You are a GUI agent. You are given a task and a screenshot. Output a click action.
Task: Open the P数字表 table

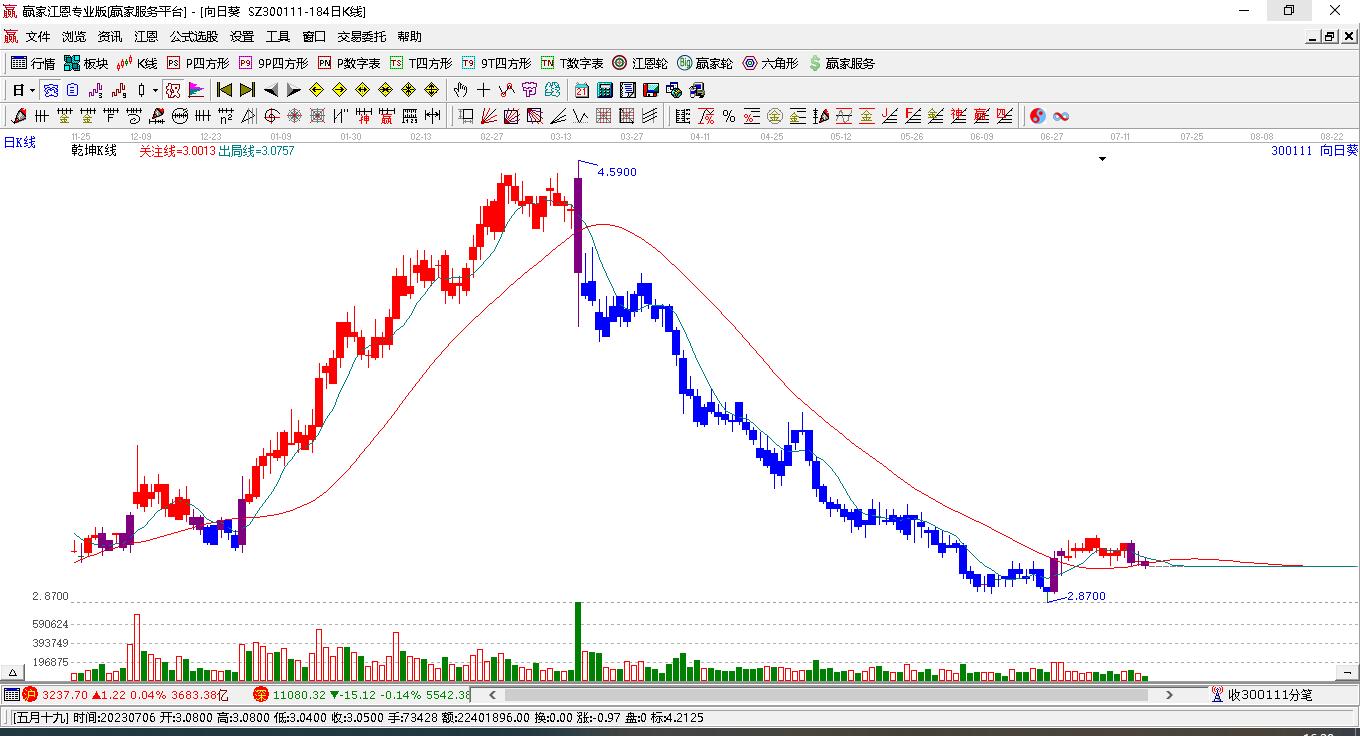point(349,63)
